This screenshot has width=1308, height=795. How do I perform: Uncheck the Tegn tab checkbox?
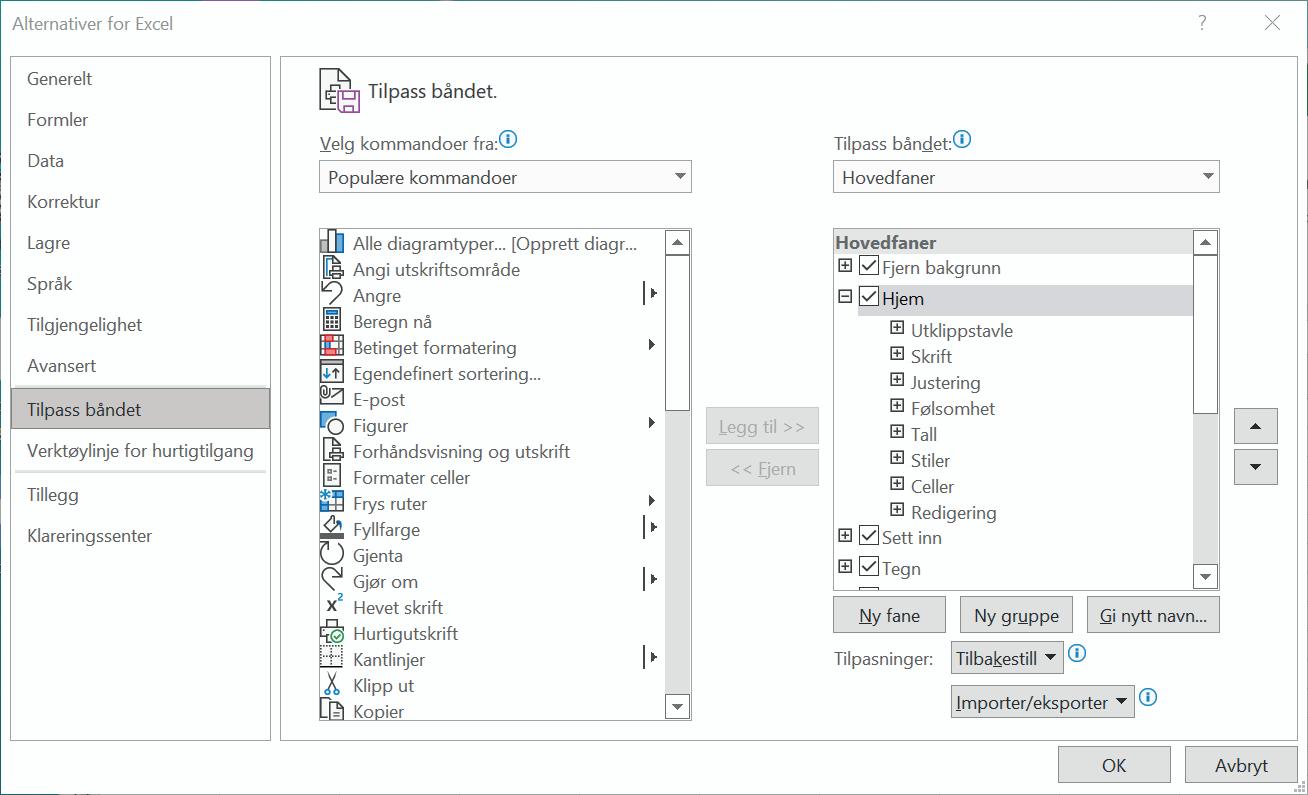[869, 567]
